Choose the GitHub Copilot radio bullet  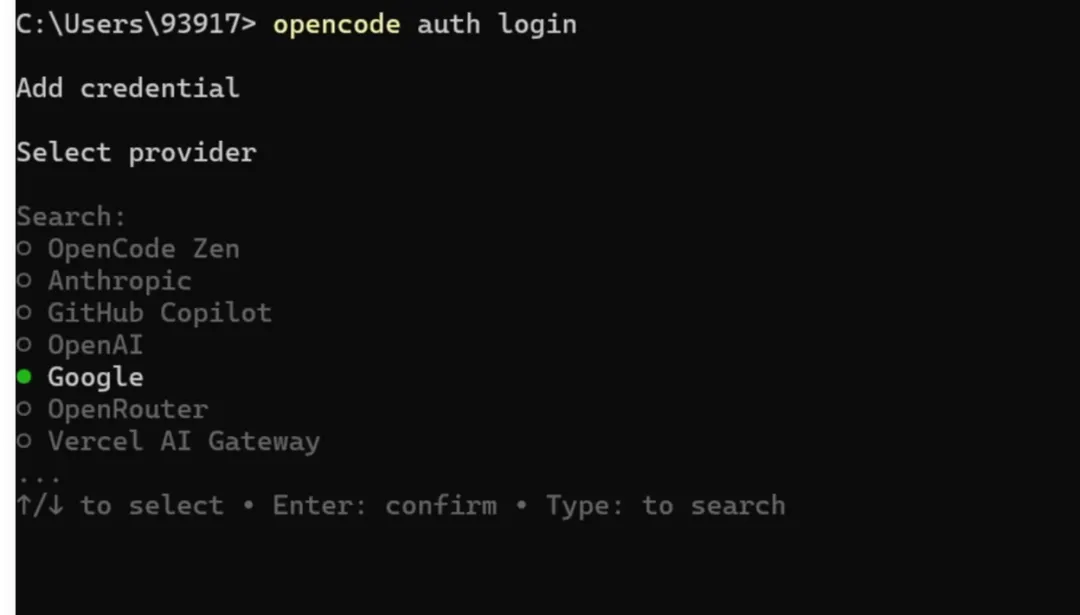pos(25,314)
